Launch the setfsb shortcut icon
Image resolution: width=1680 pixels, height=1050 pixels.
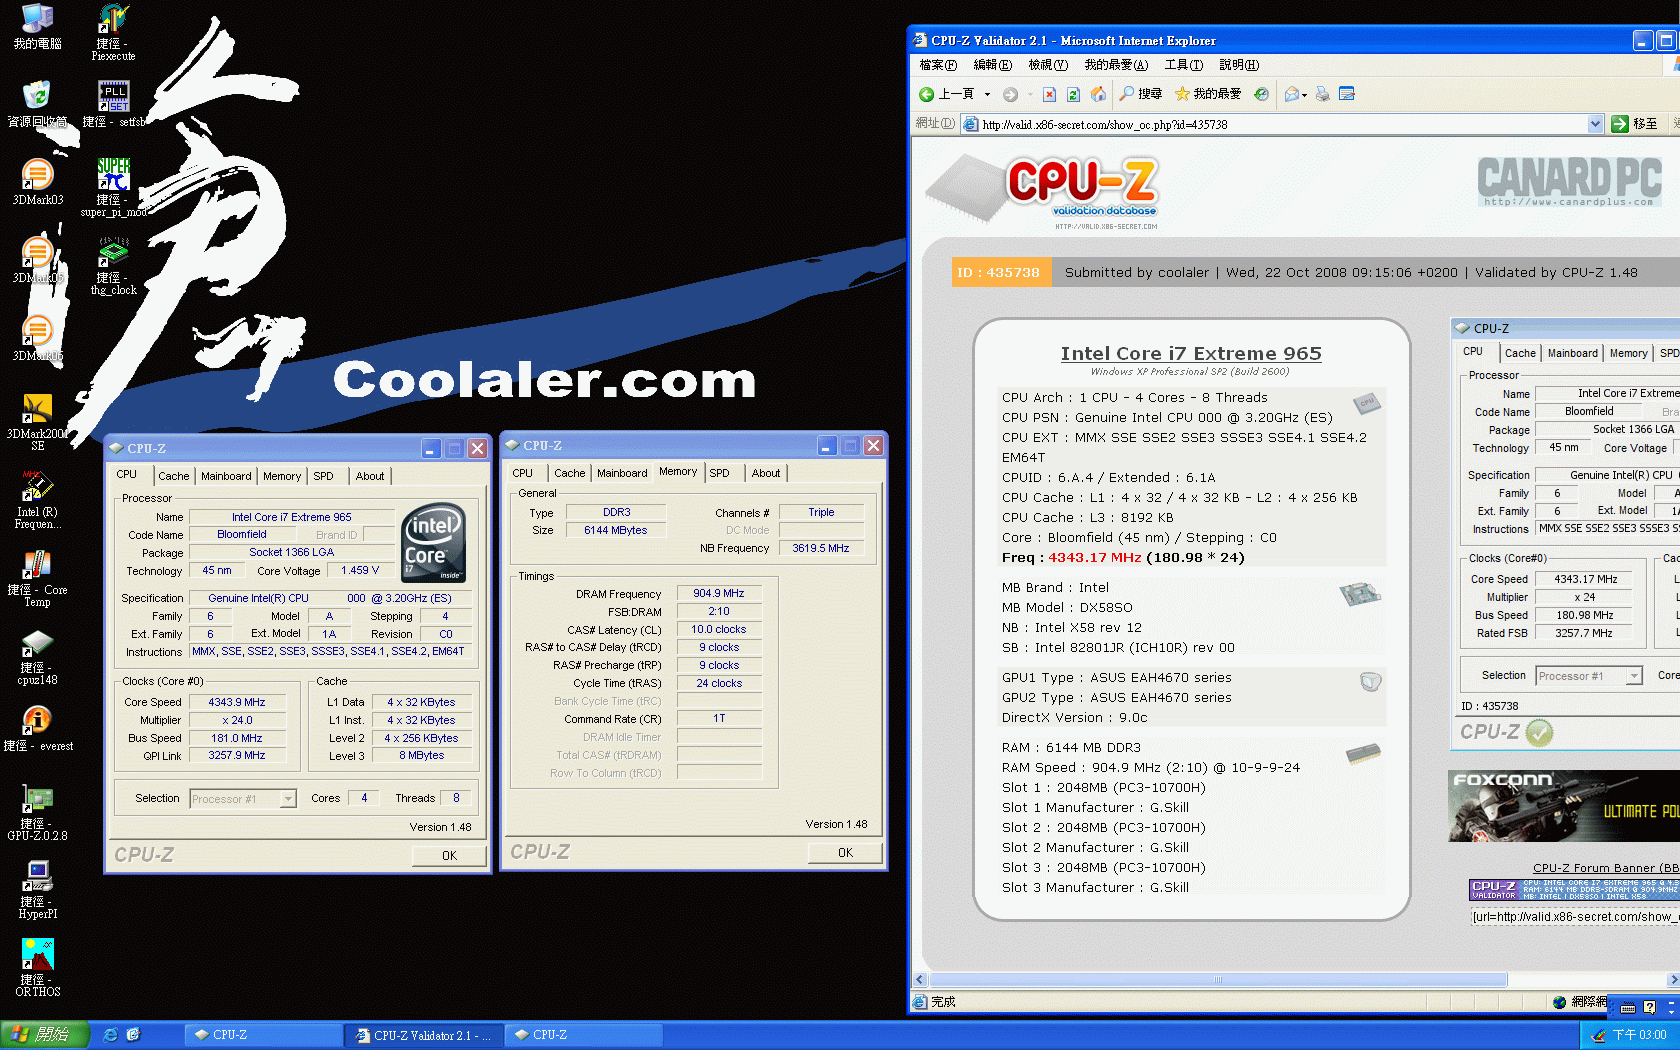tap(113, 105)
